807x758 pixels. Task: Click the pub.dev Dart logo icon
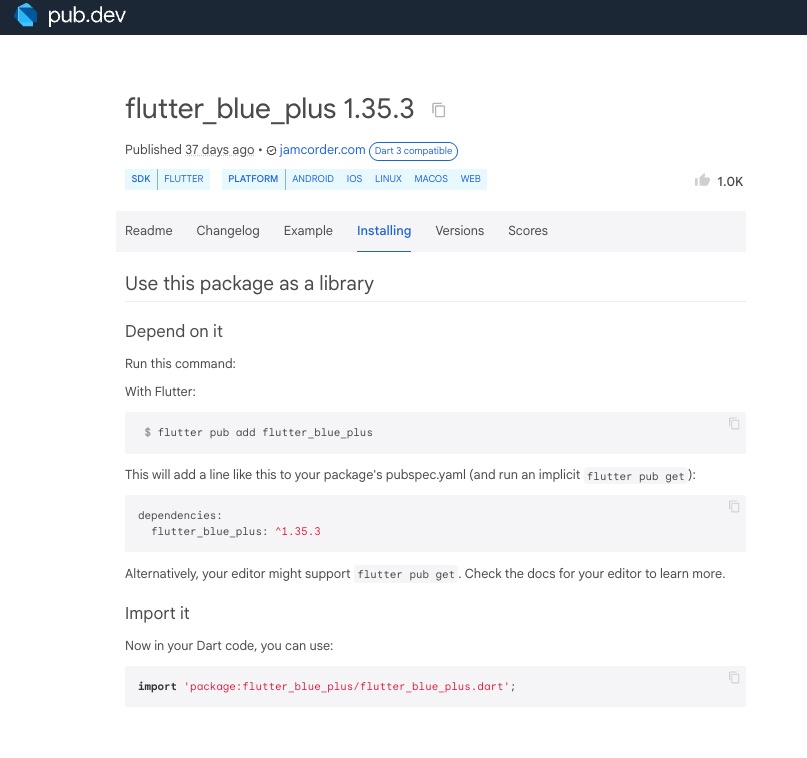point(26,16)
